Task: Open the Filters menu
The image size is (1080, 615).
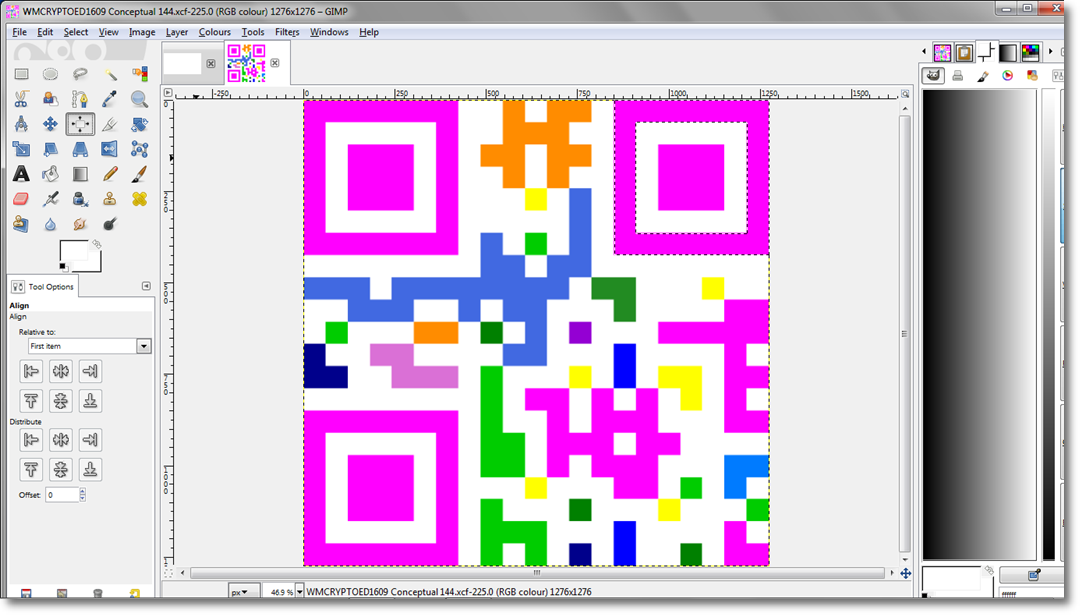Action: coord(287,32)
